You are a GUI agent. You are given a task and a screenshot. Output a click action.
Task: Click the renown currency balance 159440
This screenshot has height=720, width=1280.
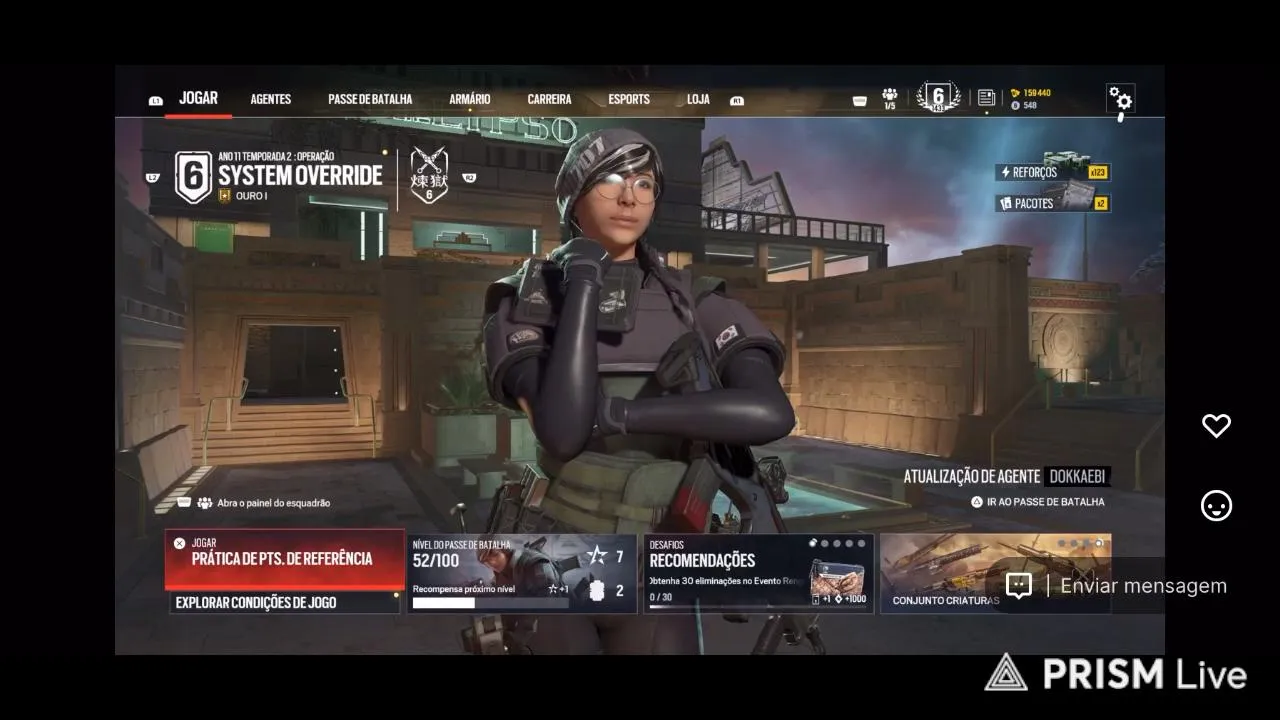(1031, 93)
